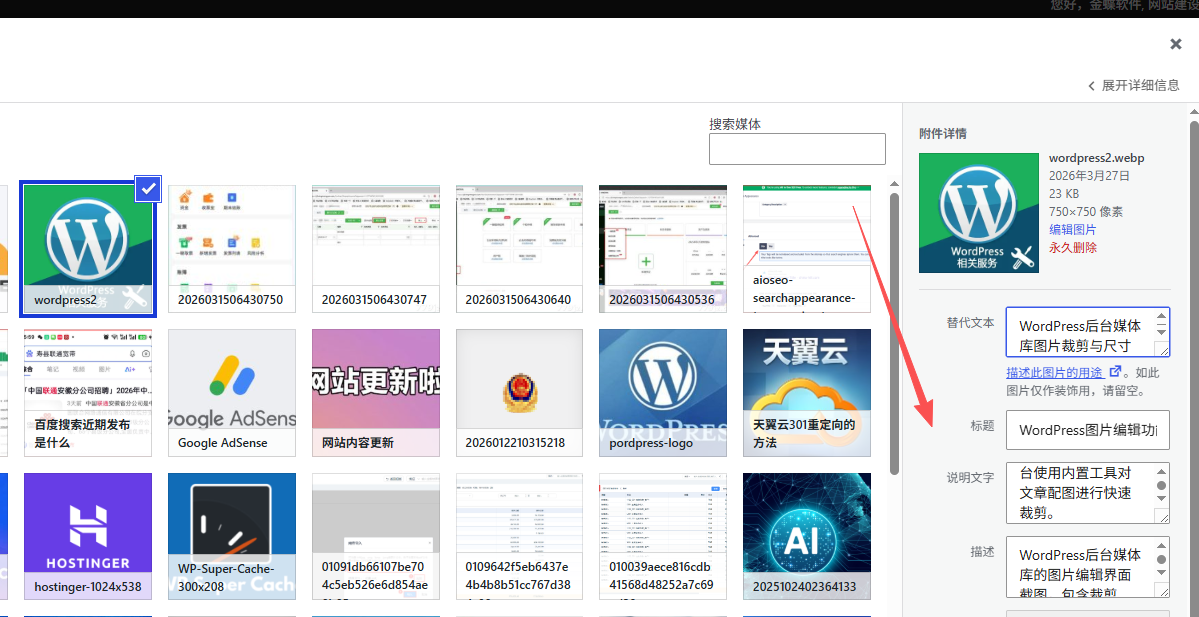Click the 说明文字 field's resize grip

pyautogui.click(x=1162, y=517)
